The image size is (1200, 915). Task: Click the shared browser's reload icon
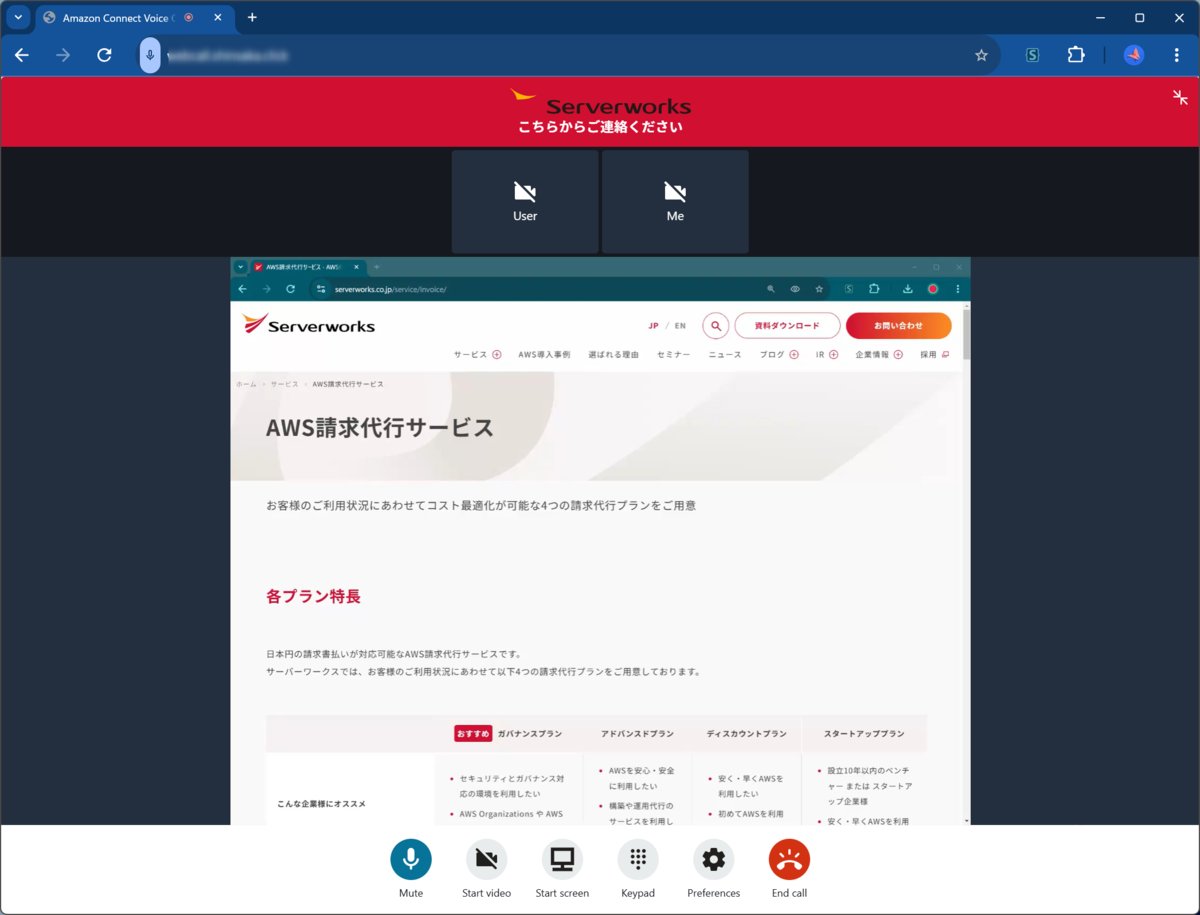tap(290, 289)
